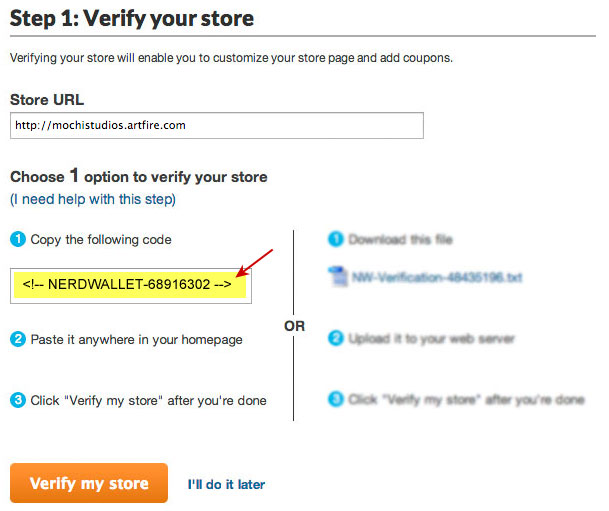Click the "Paste it anywhere in your homepage" text
Image resolution: width=609 pixels, height=511 pixels.
[x=137, y=340]
